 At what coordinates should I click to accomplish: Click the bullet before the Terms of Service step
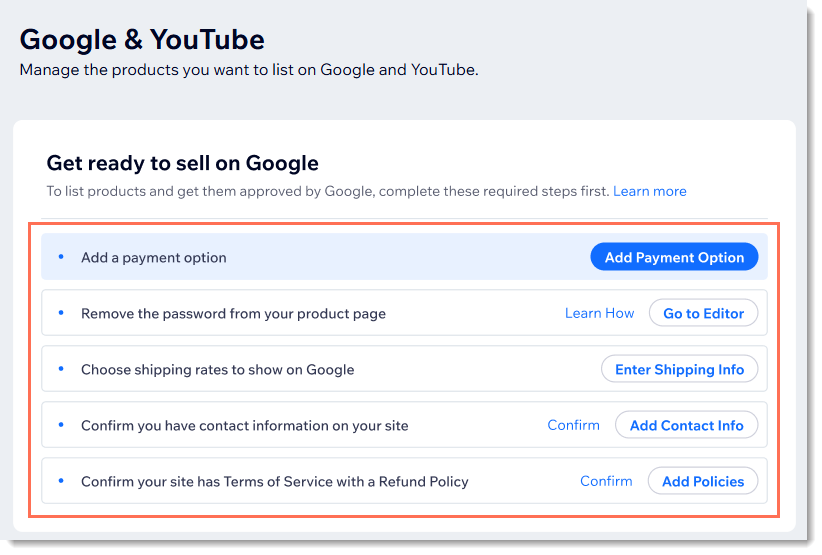(61, 481)
